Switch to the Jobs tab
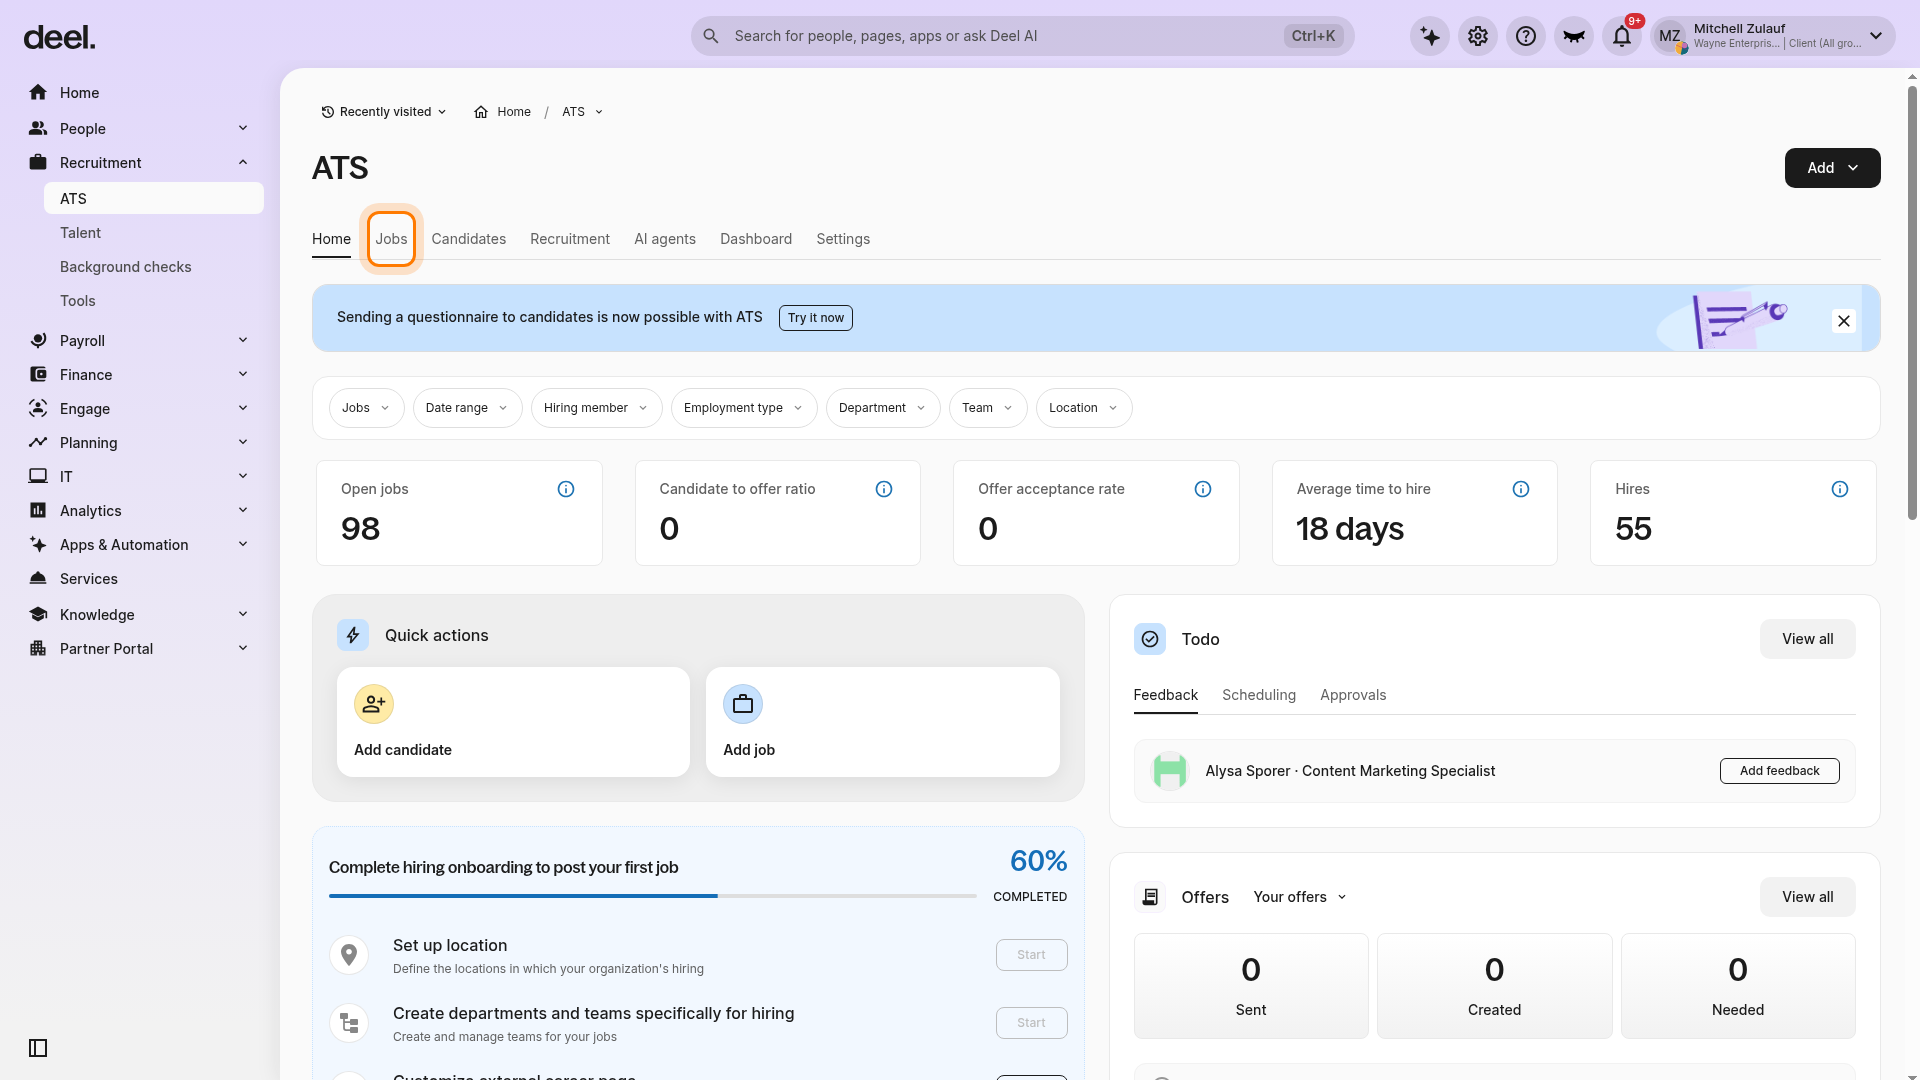 pos(391,239)
